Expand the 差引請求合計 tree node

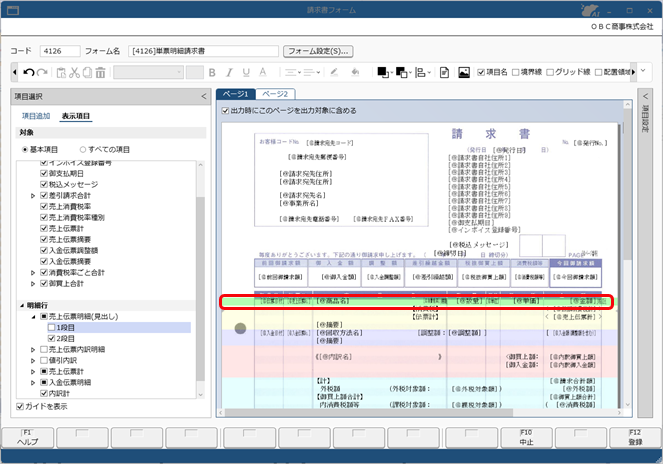coord(33,196)
